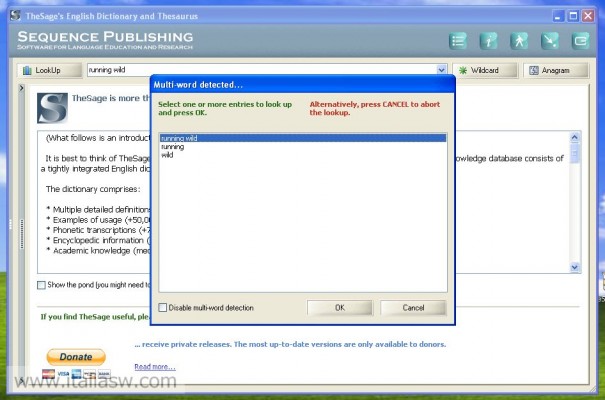The width and height of the screenshot is (605, 400).
Task: Click the list-lines icon in the header
Action: click(x=459, y=41)
